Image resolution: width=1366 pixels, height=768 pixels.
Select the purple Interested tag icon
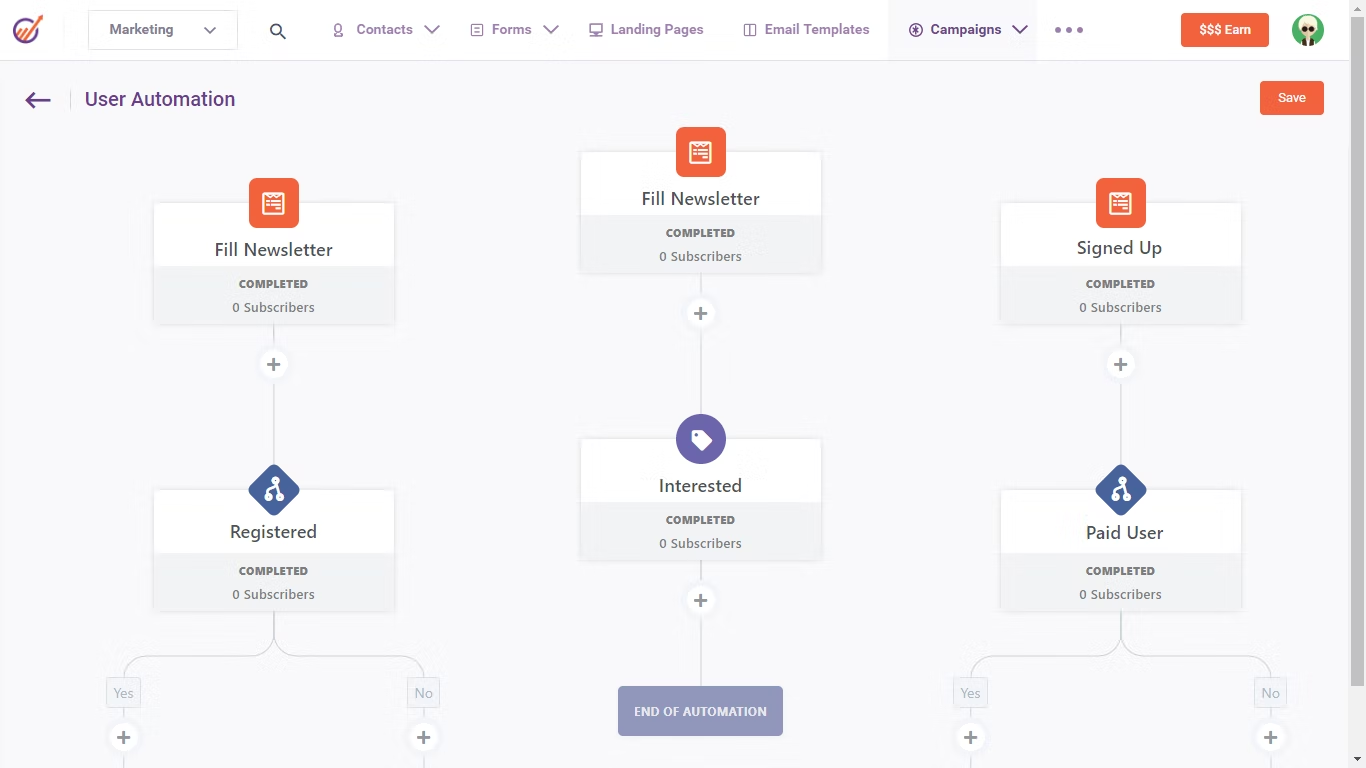pyautogui.click(x=700, y=438)
